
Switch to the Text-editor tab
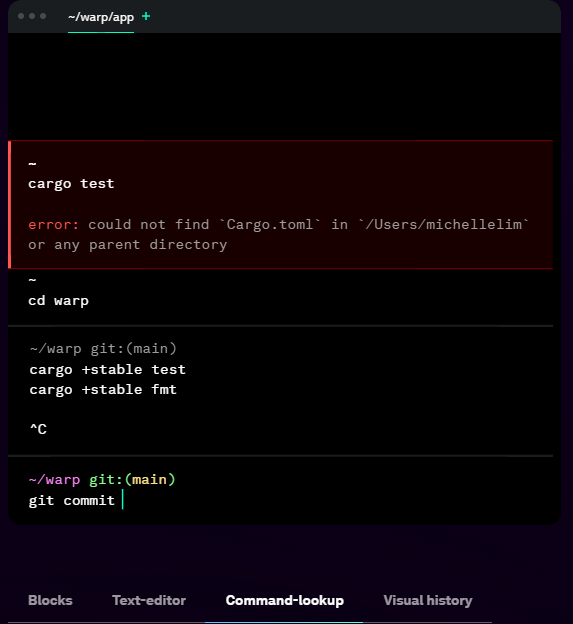click(x=149, y=600)
